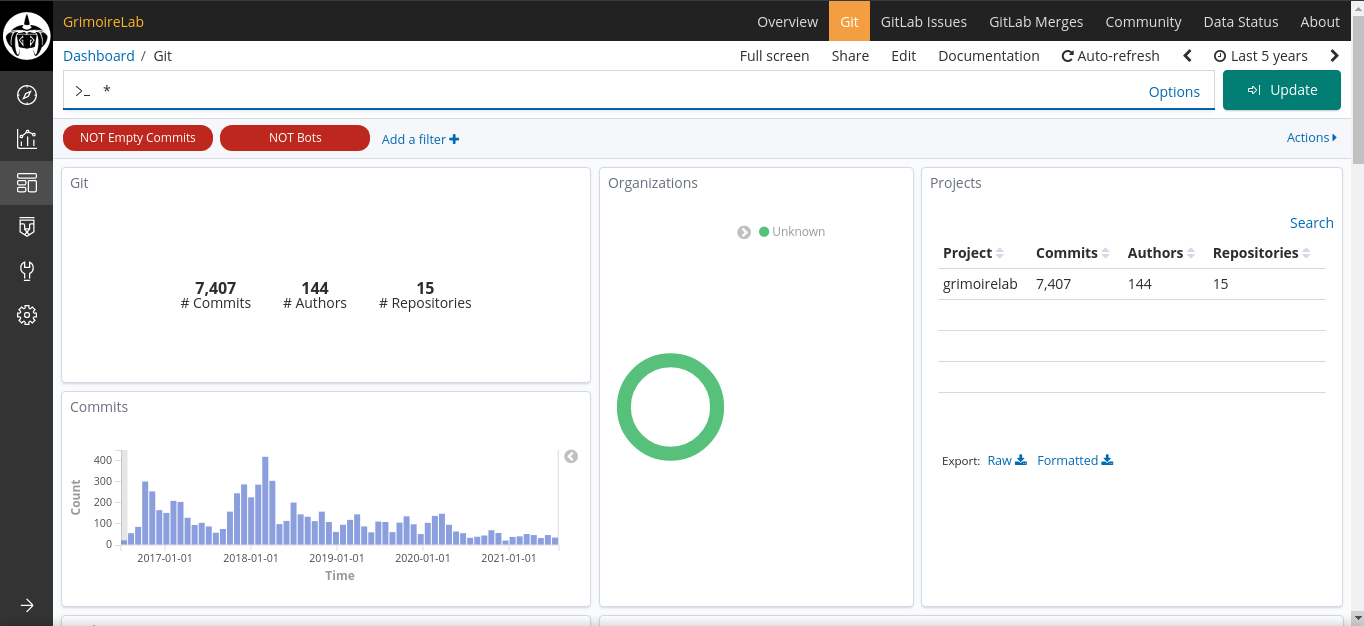Open the Documentation link
1364x626 pixels.
tap(989, 56)
